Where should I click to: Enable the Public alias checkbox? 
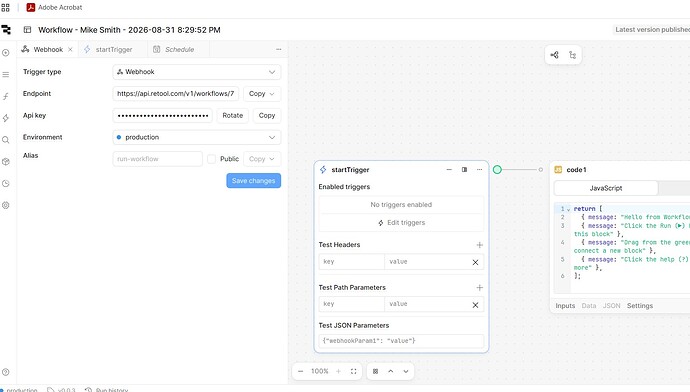(x=212, y=159)
